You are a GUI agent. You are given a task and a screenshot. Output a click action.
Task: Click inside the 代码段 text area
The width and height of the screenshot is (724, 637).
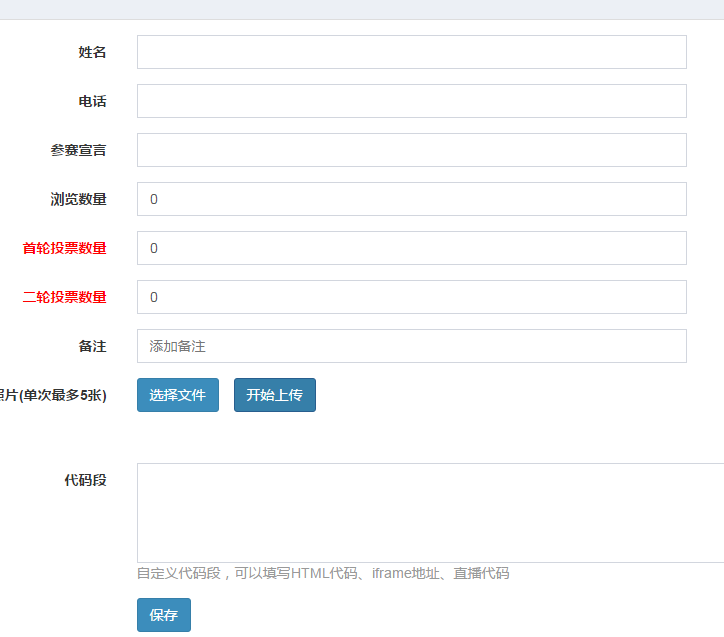pyautogui.click(x=430, y=512)
